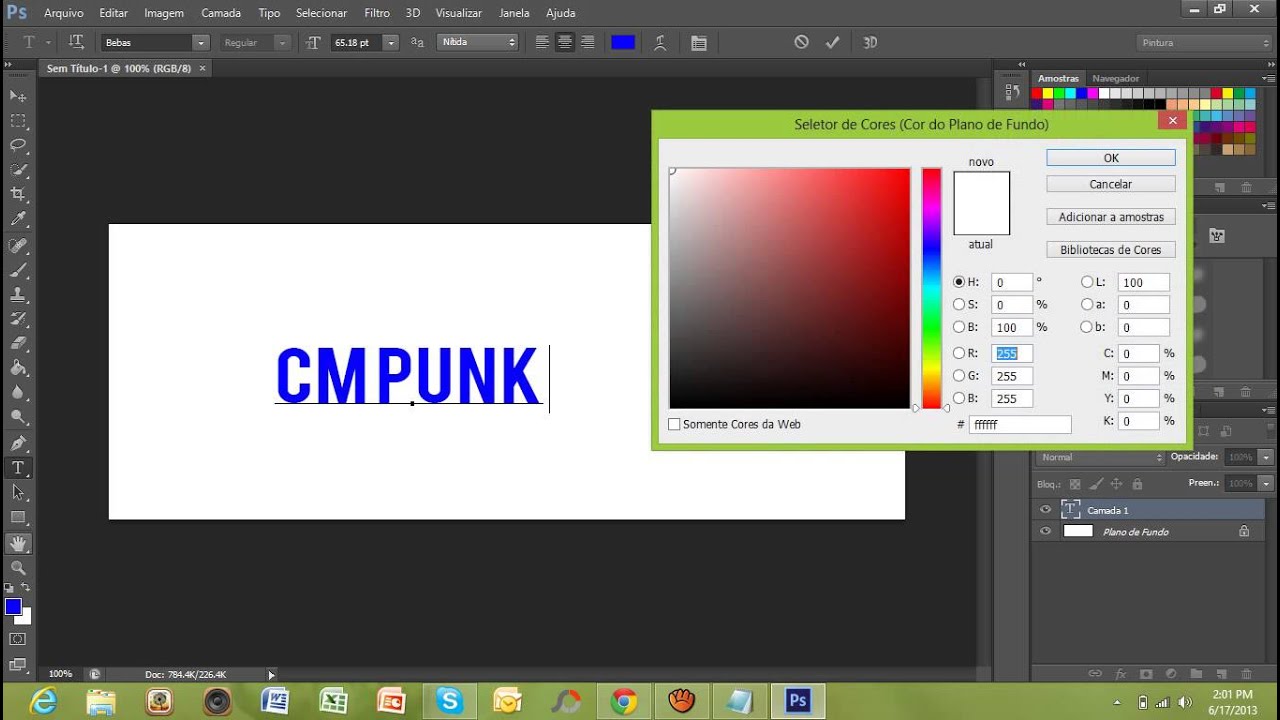Select the Zoom tool in toolbox
The height and width of the screenshot is (720, 1280).
[18, 568]
